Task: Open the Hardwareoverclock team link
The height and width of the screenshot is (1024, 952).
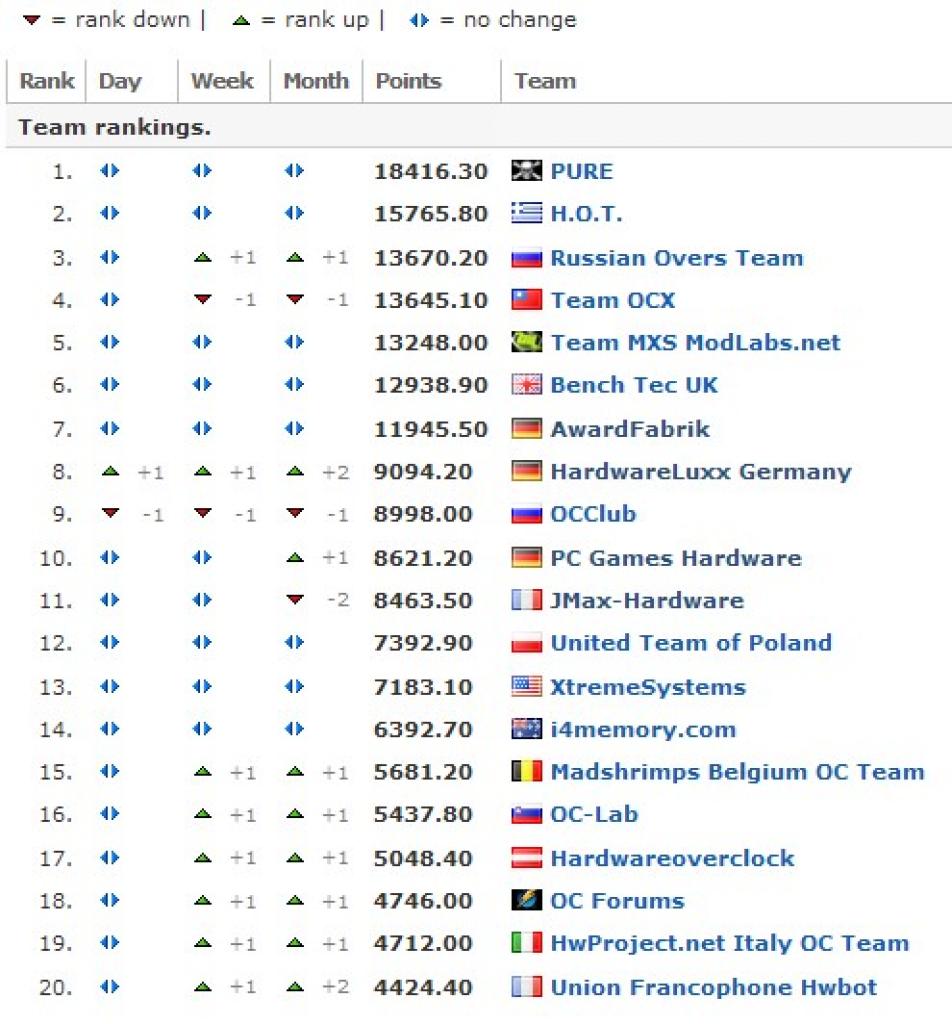Action: pos(673,858)
